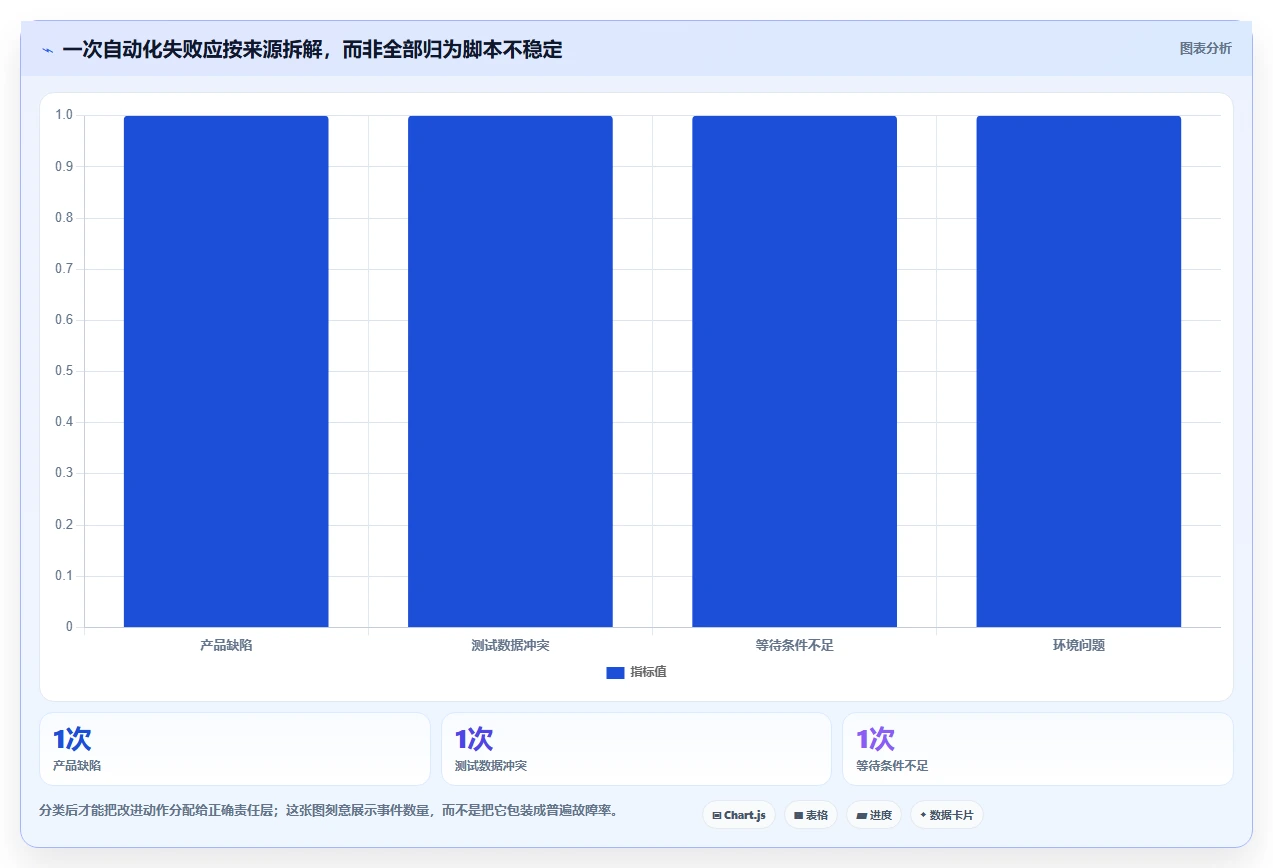The image size is (1273, 868).
Task: Click the 产品缺陷 x-axis label
Action: (226, 645)
